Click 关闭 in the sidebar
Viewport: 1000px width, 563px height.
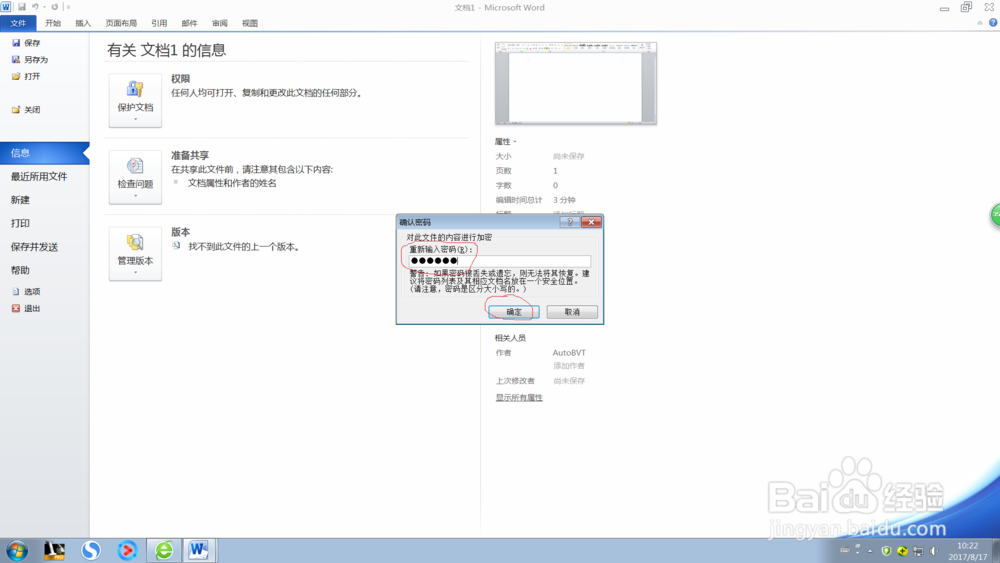click(26, 110)
